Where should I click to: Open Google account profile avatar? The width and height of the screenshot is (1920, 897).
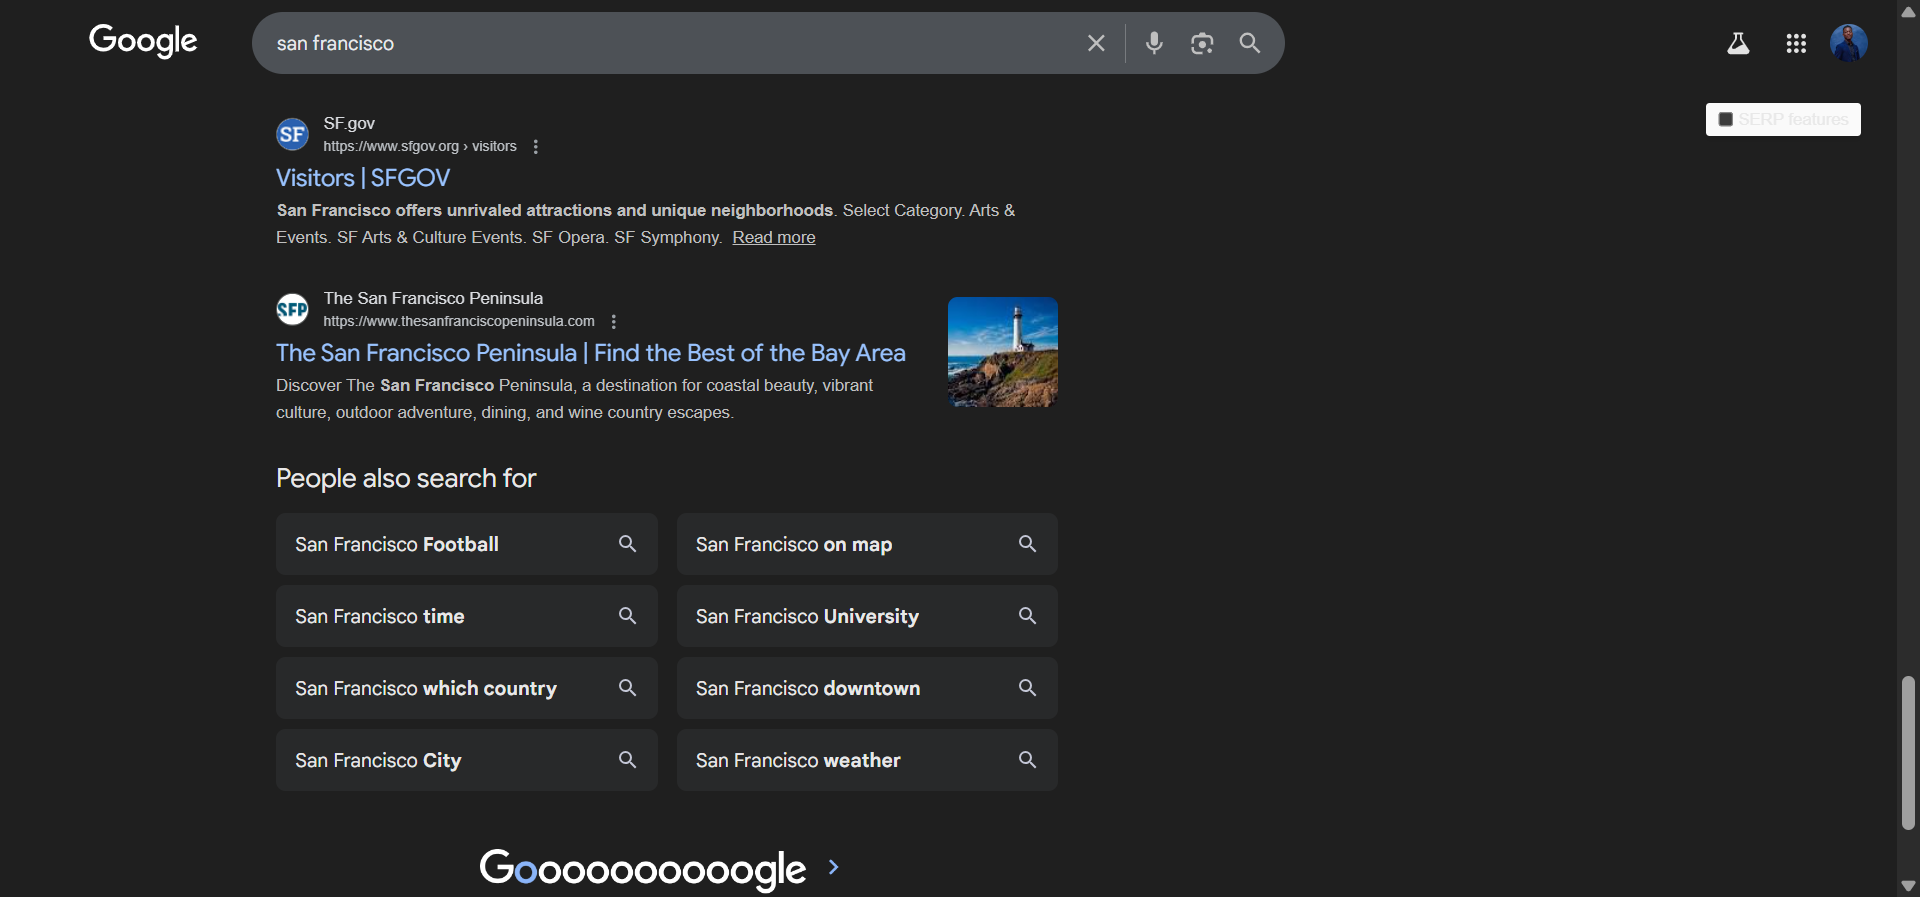(x=1849, y=43)
